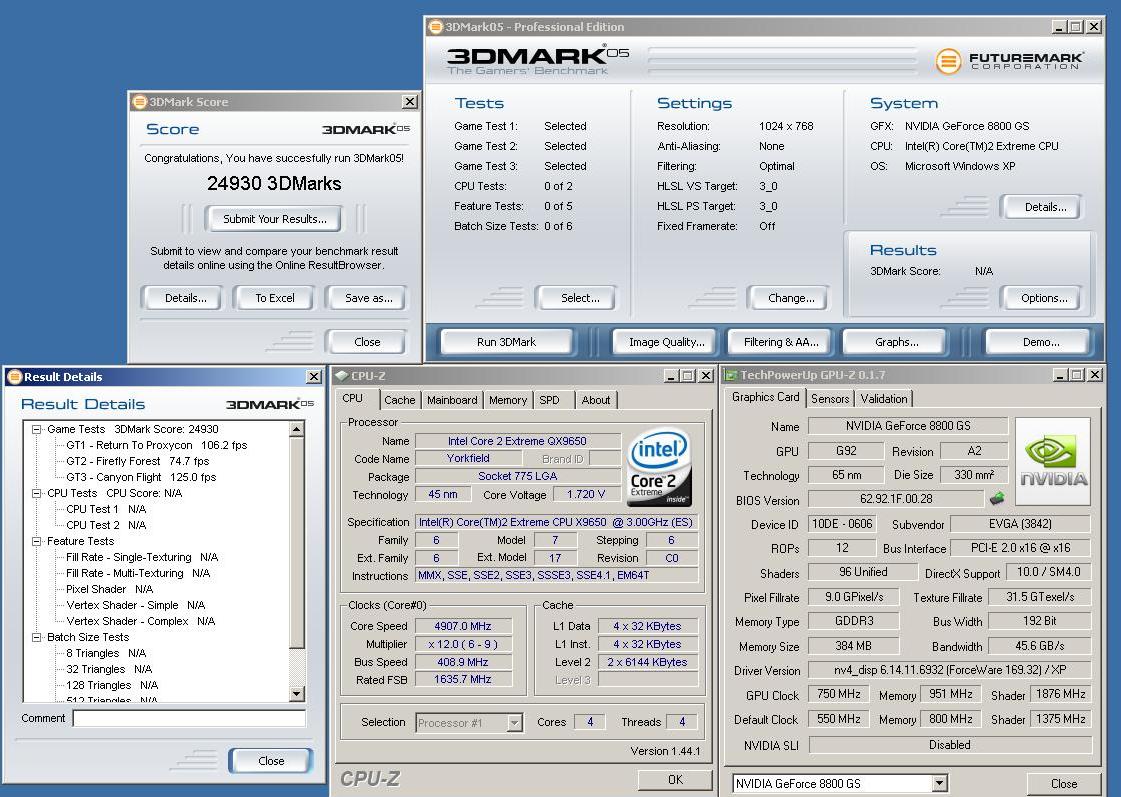Click the Comment input field

189,718
